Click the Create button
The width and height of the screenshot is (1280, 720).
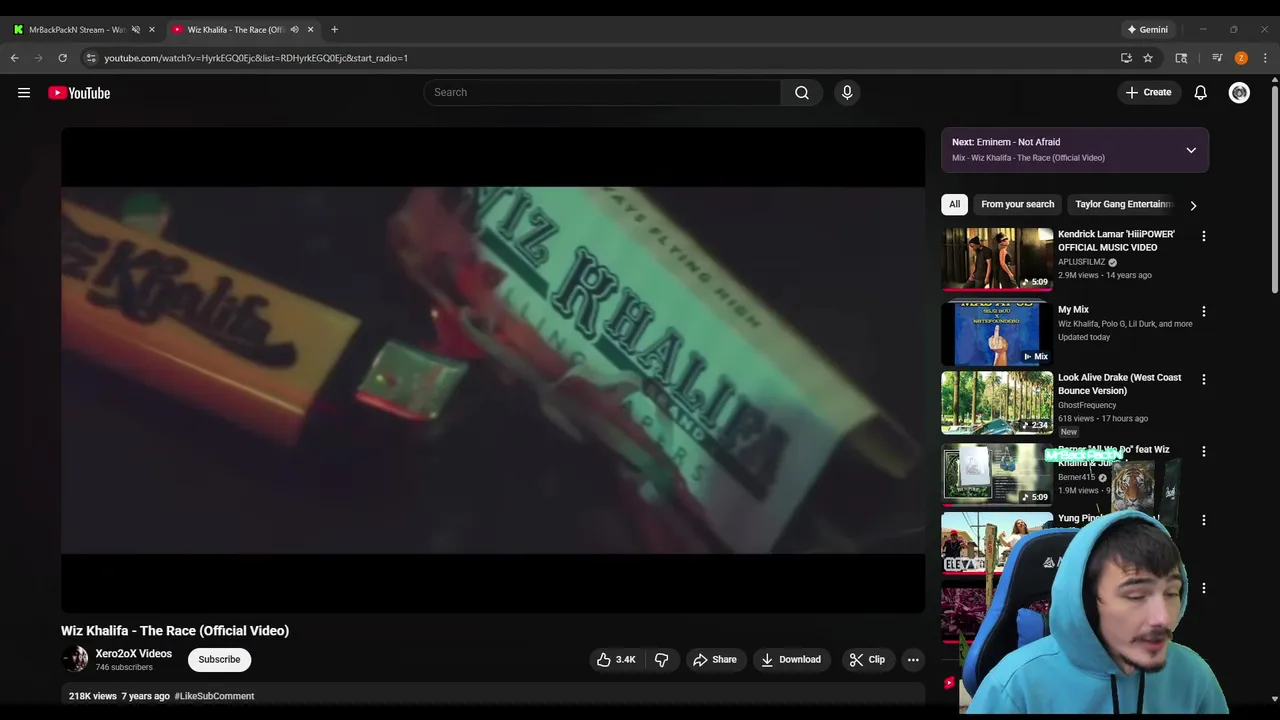point(1148,93)
